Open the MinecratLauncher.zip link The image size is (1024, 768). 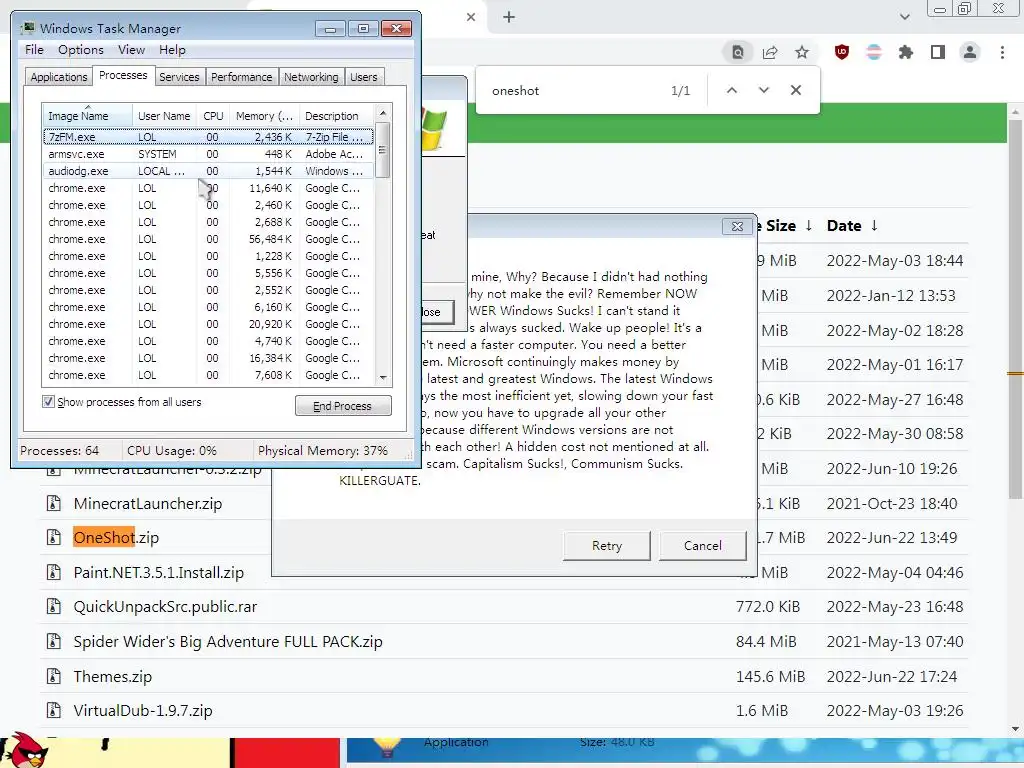click(x=148, y=504)
